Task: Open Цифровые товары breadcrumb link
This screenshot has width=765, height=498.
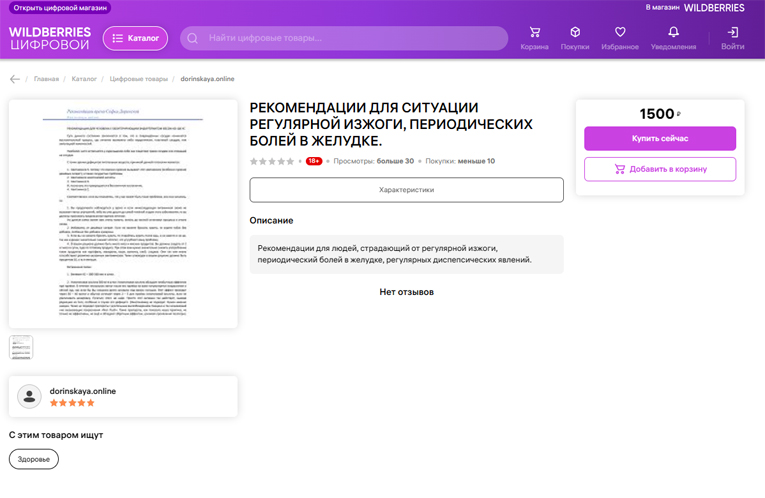Action: [x=139, y=79]
